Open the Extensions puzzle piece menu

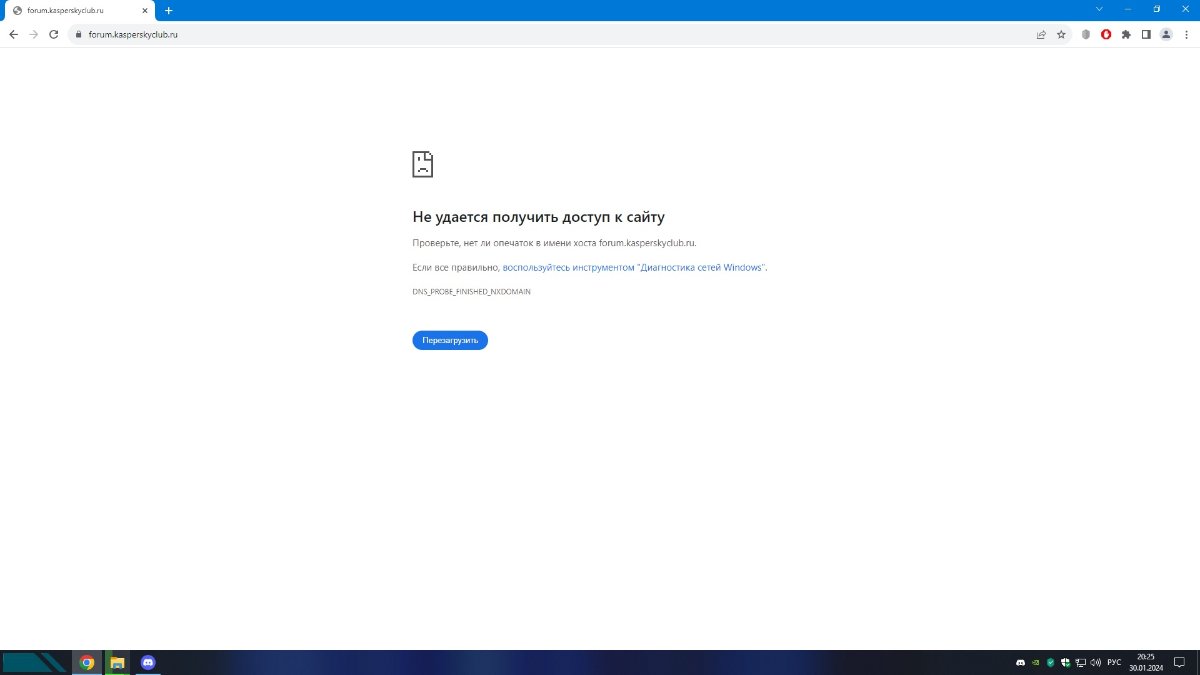point(1126,34)
